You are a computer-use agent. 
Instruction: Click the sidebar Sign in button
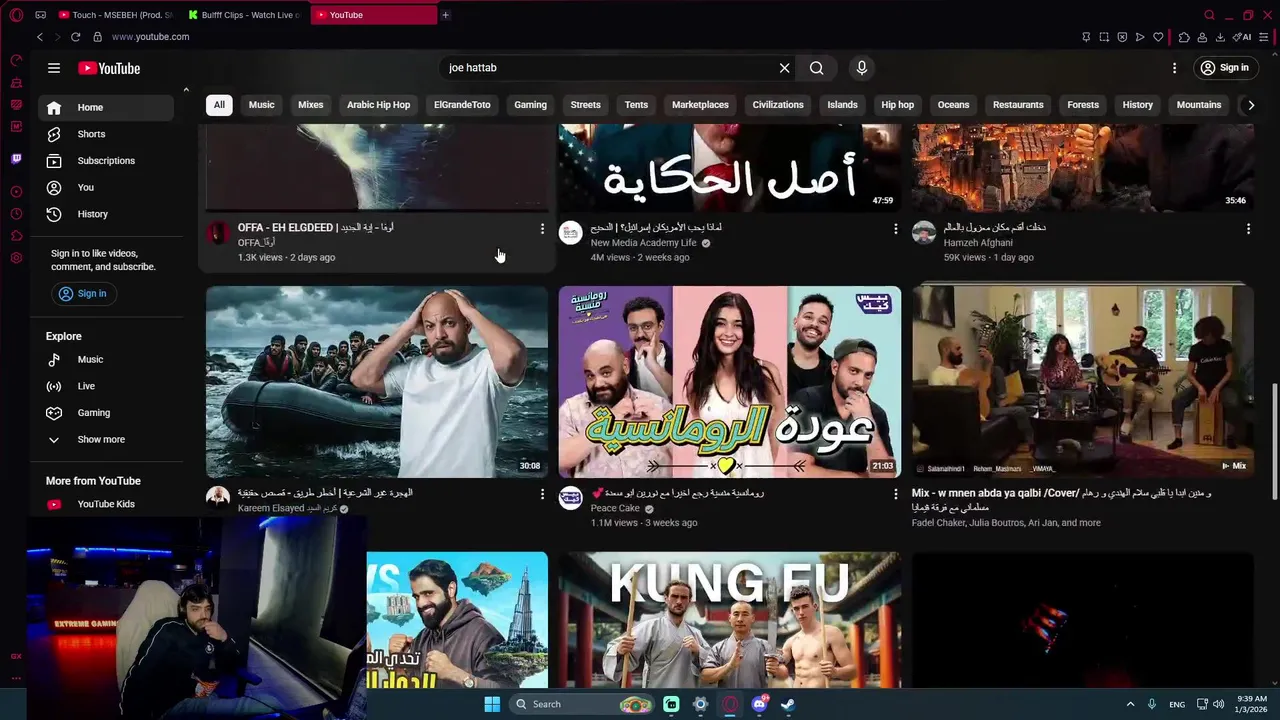84,293
